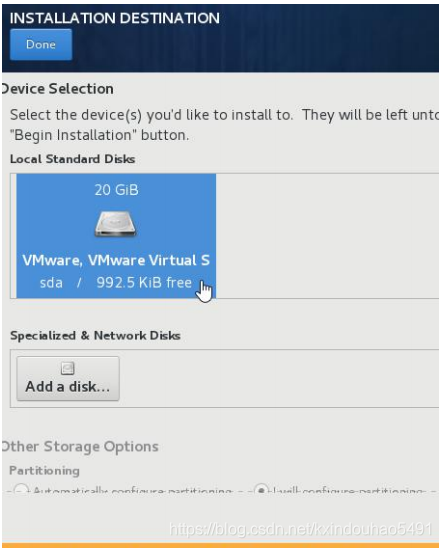Click the blog.csdn.net watermark URL
441x548 pixels.
point(301,529)
